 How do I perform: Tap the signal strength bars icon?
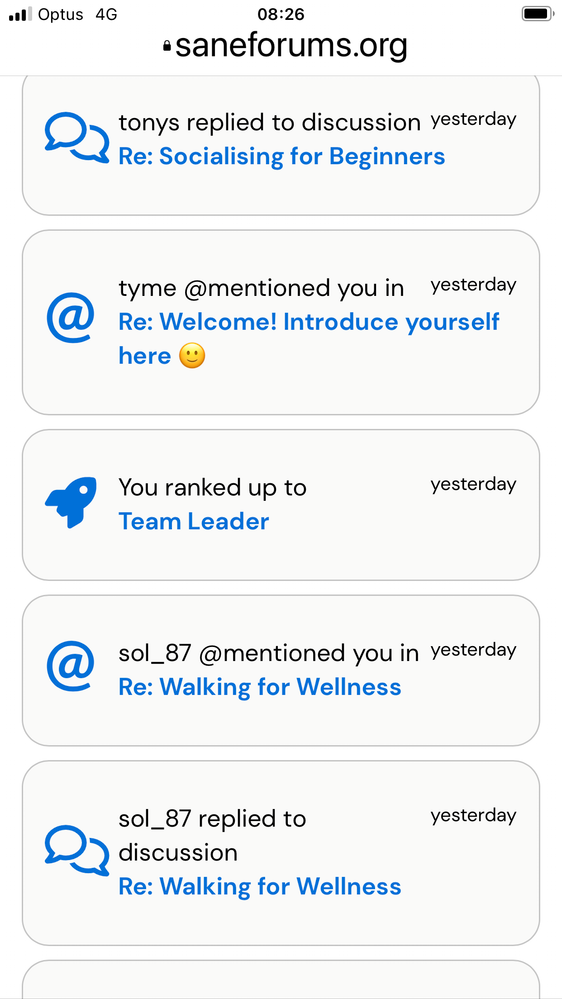20,14
